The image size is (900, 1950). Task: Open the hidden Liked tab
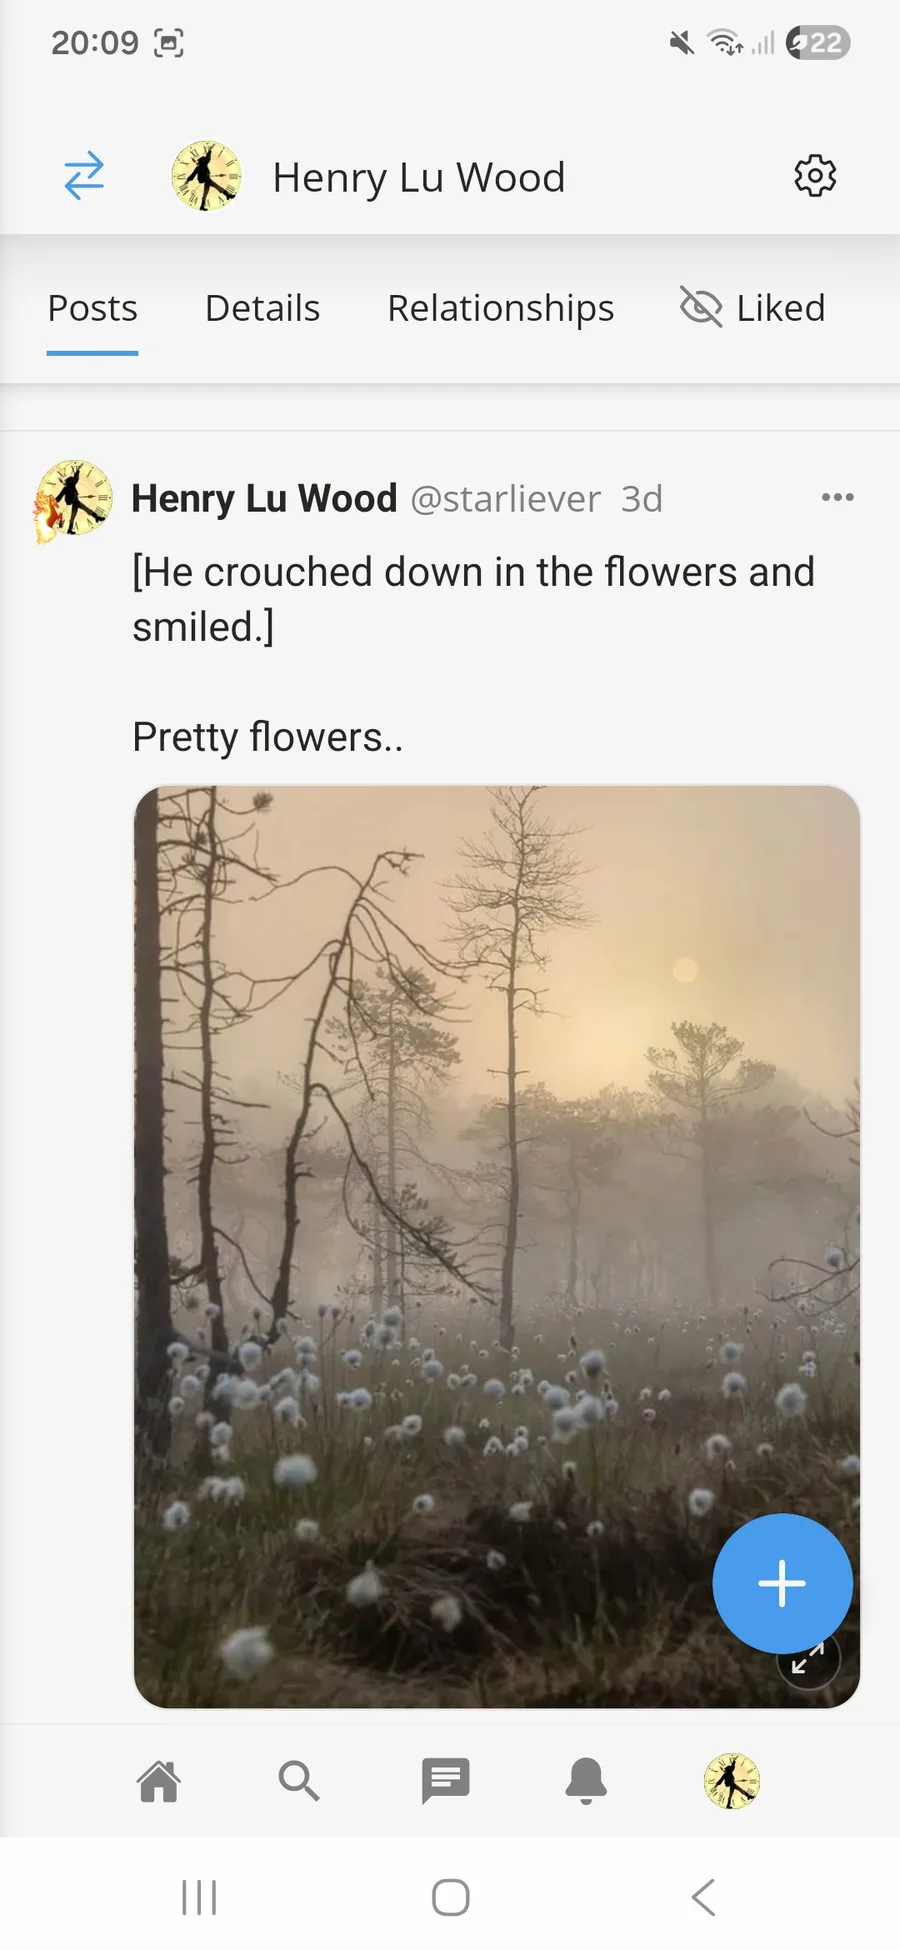[753, 308]
